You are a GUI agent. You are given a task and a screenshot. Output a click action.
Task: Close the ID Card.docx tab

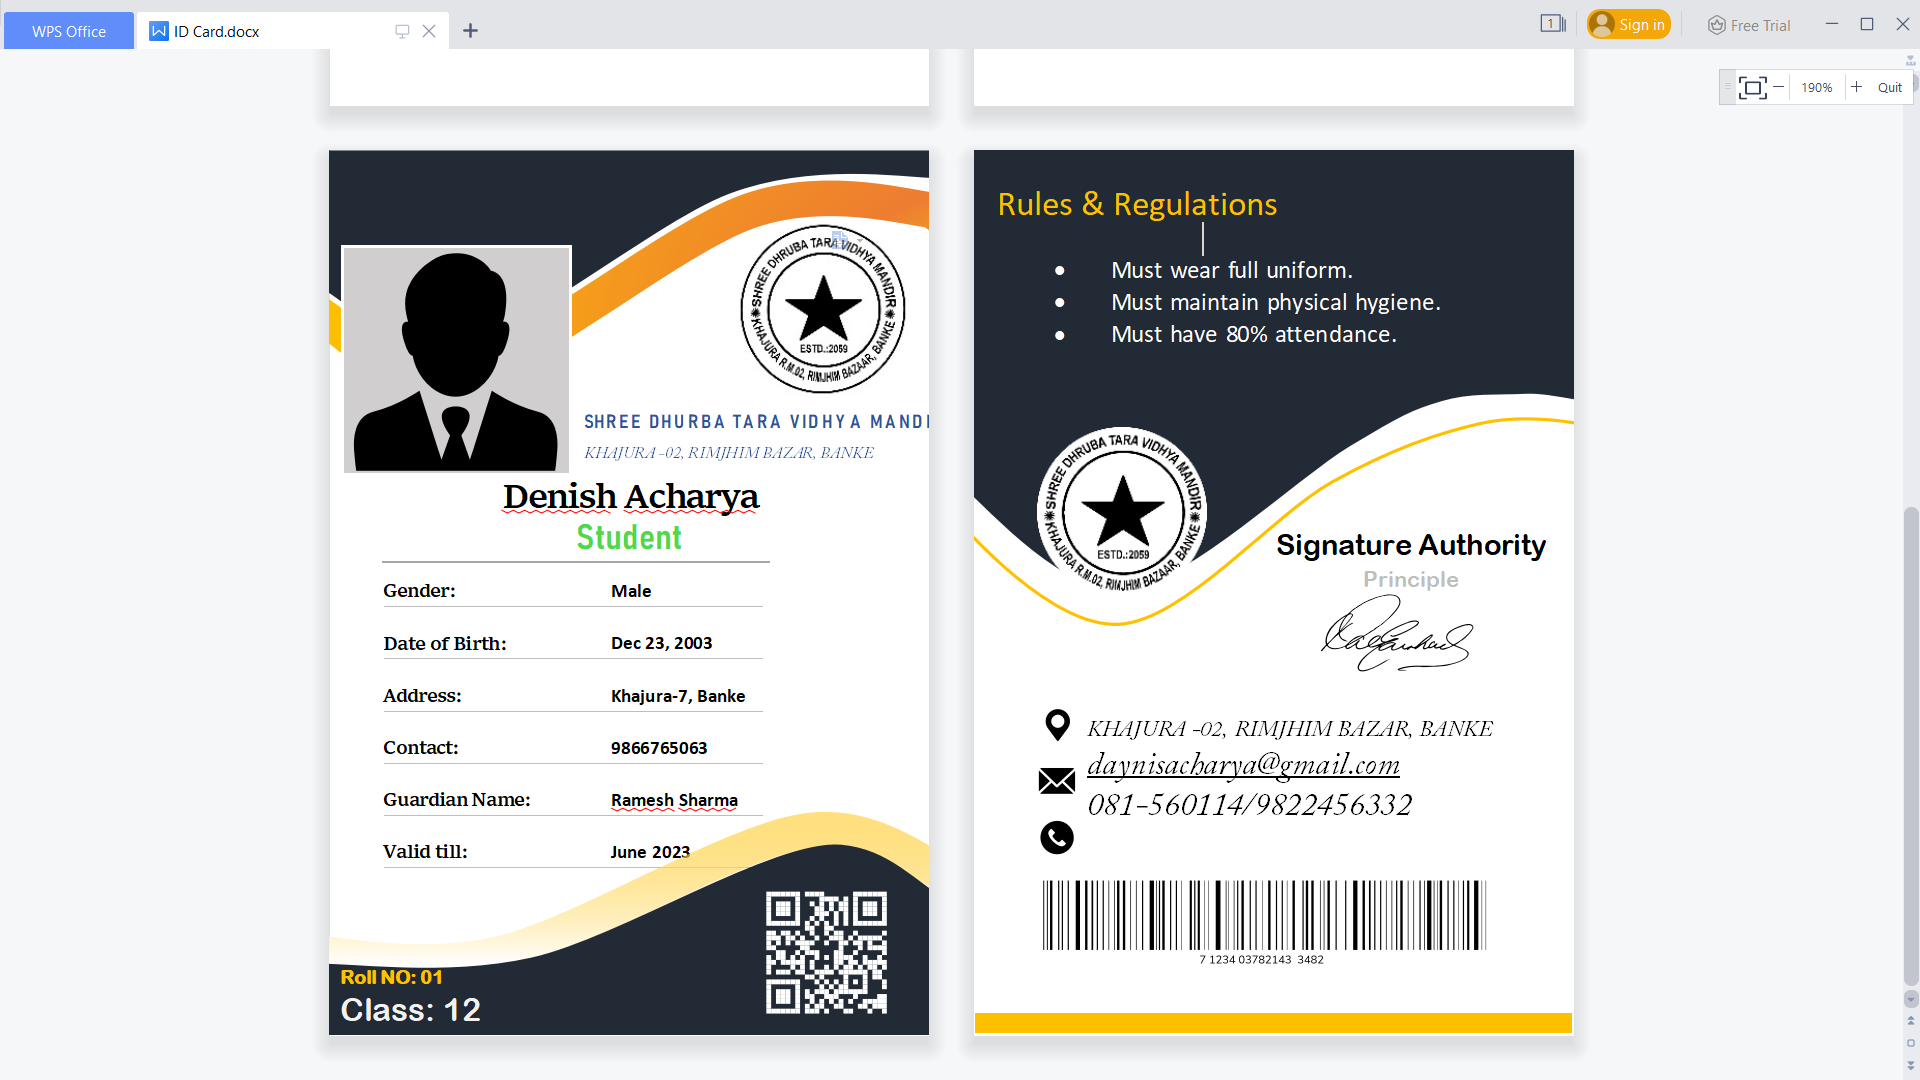(x=429, y=31)
